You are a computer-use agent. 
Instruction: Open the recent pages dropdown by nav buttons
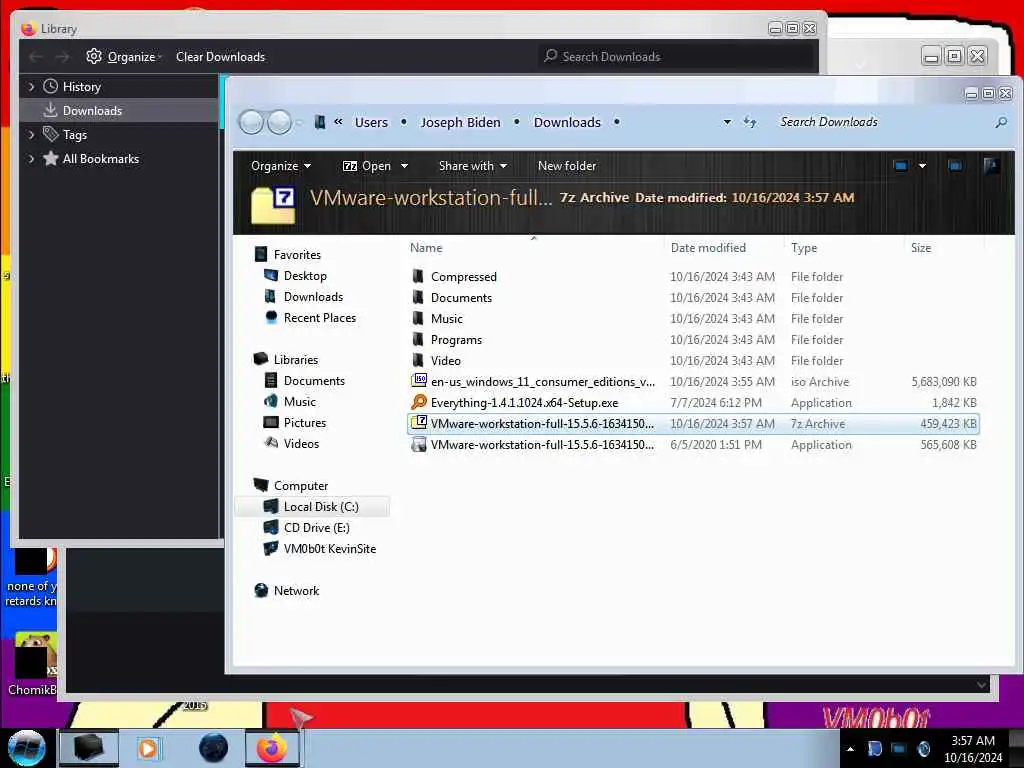click(299, 122)
